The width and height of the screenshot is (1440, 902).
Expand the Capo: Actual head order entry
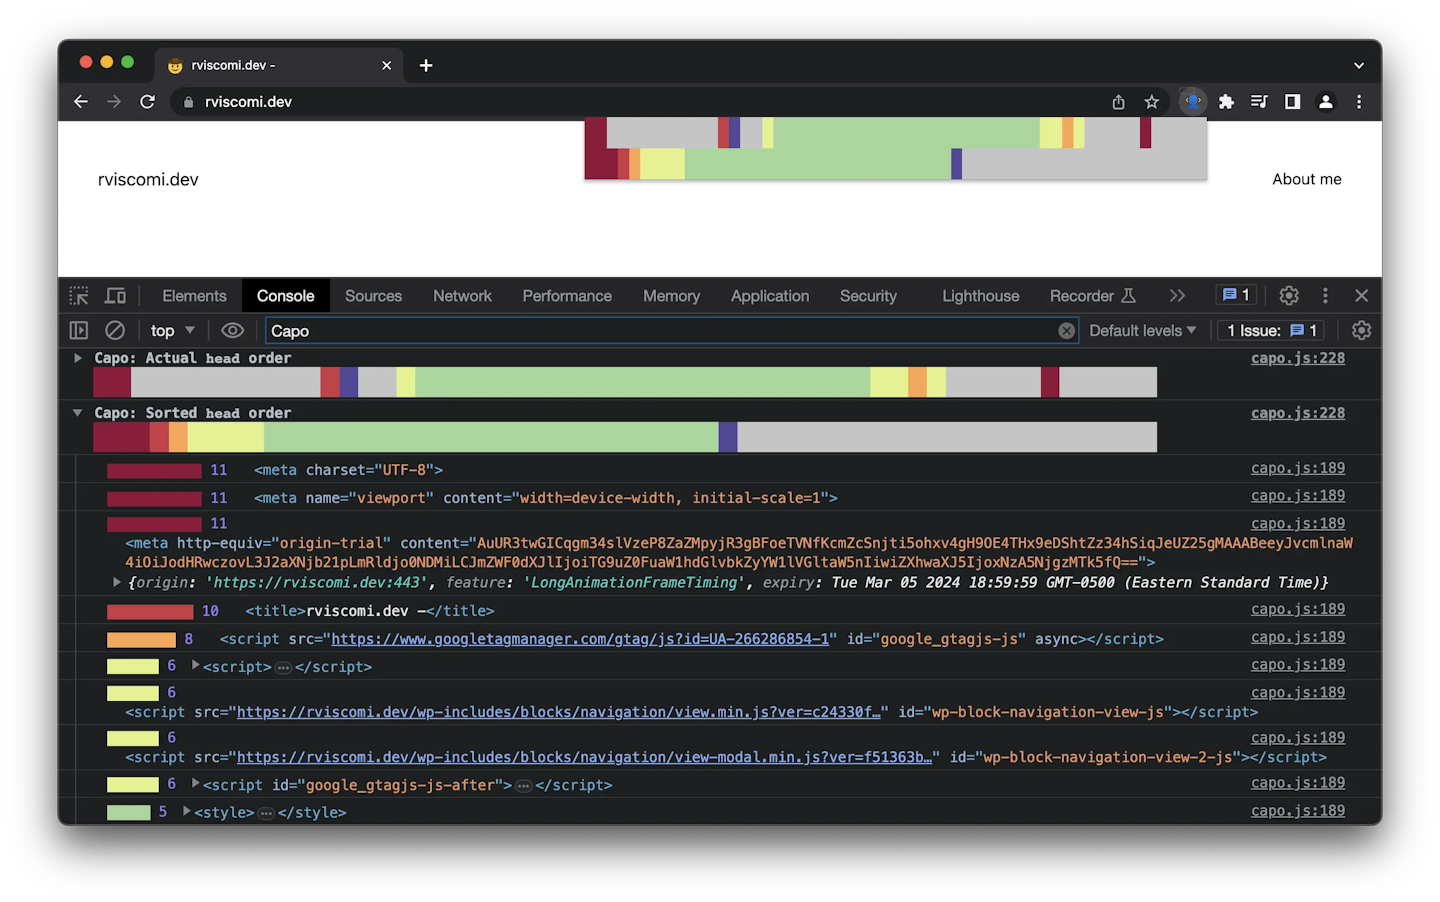click(78, 358)
